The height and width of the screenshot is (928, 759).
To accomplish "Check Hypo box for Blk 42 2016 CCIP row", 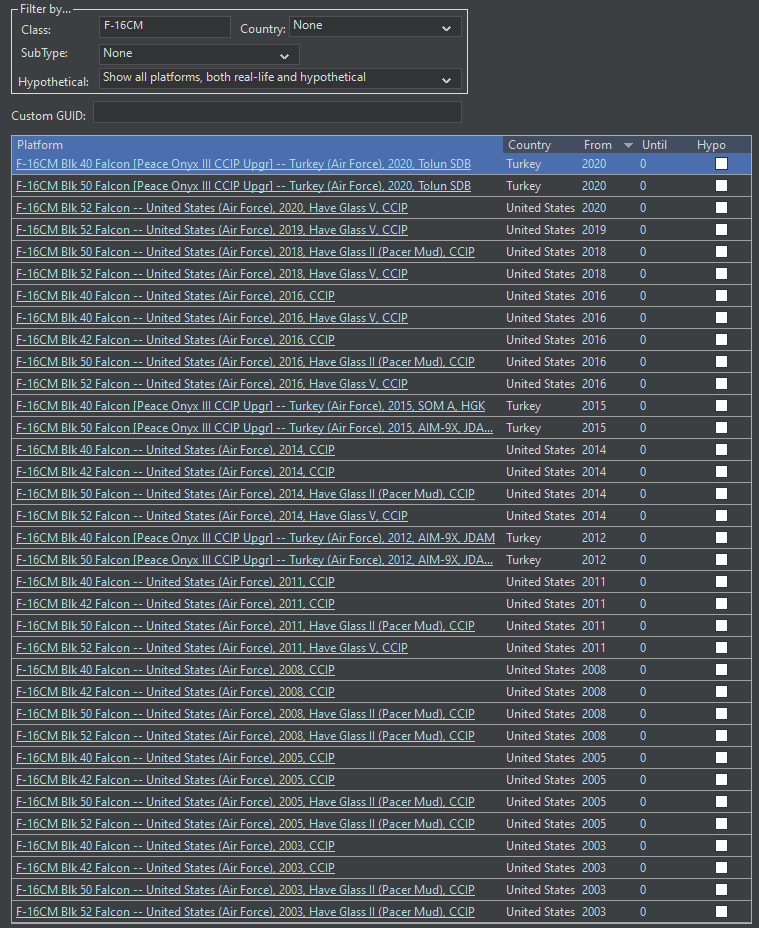I will coord(721,340).
